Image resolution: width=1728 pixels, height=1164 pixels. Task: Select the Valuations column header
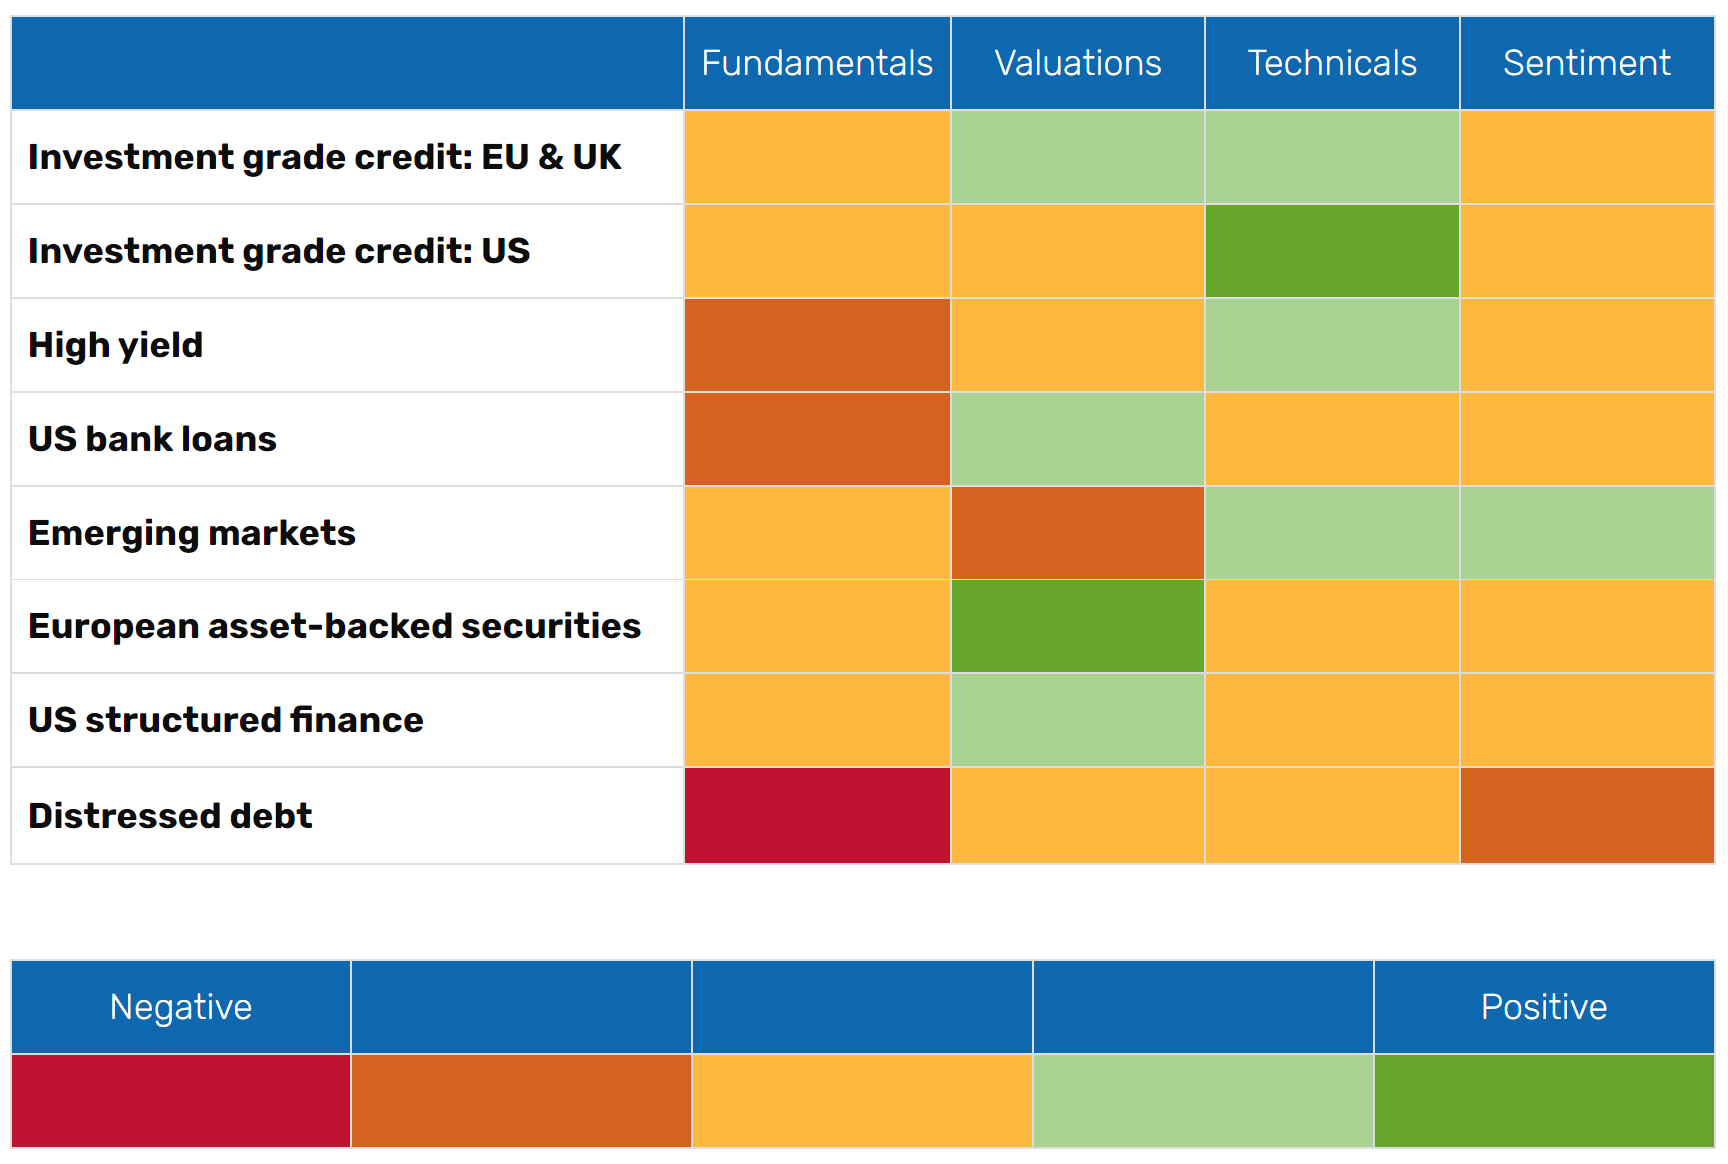[x=1077, y=63]
